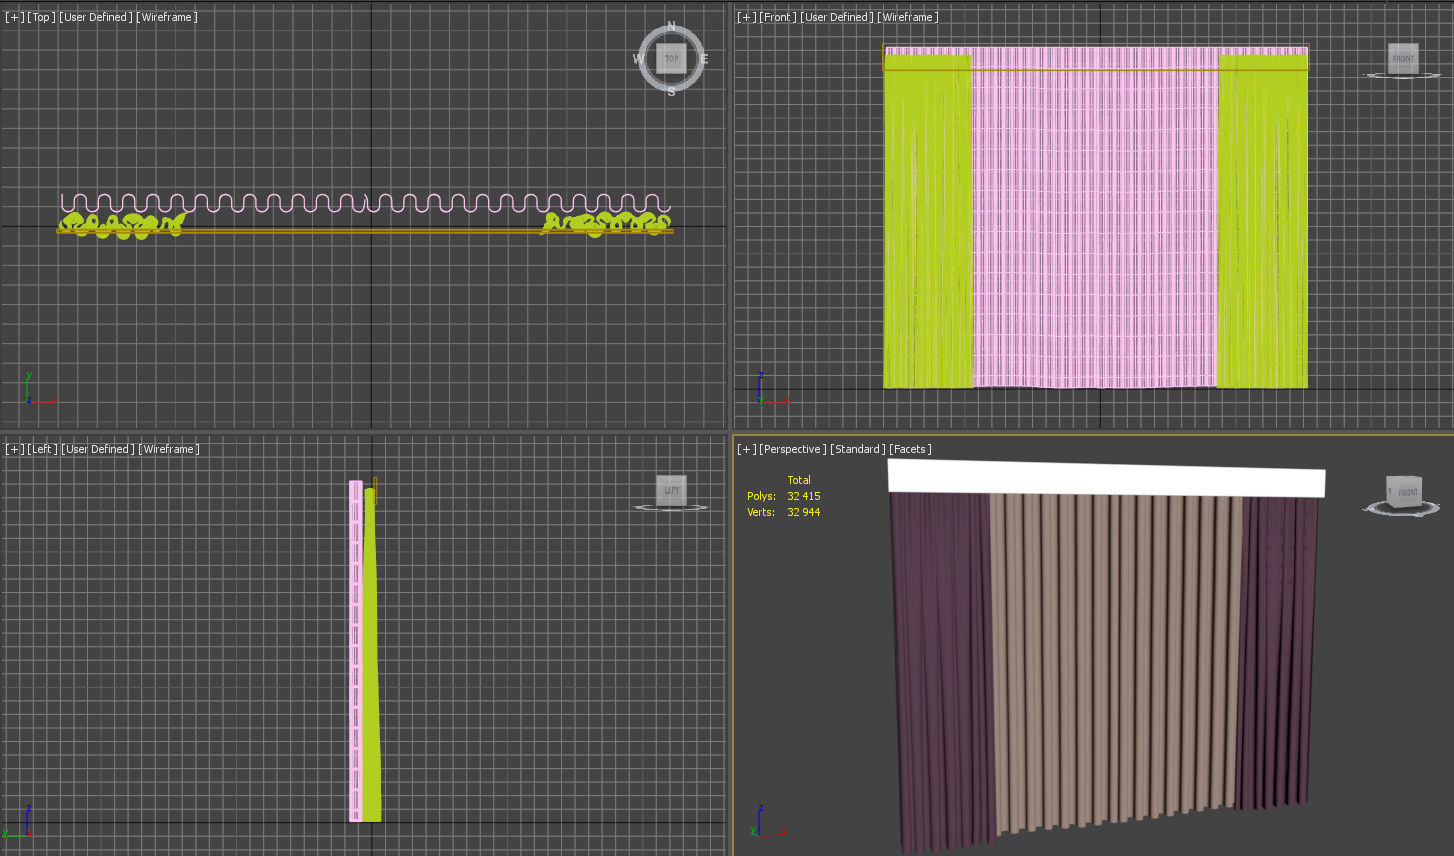This screenshot has width=1454, height=856.
Task: Click the 'Verts:' count 32 944 statistic
Action: [783, 512]
